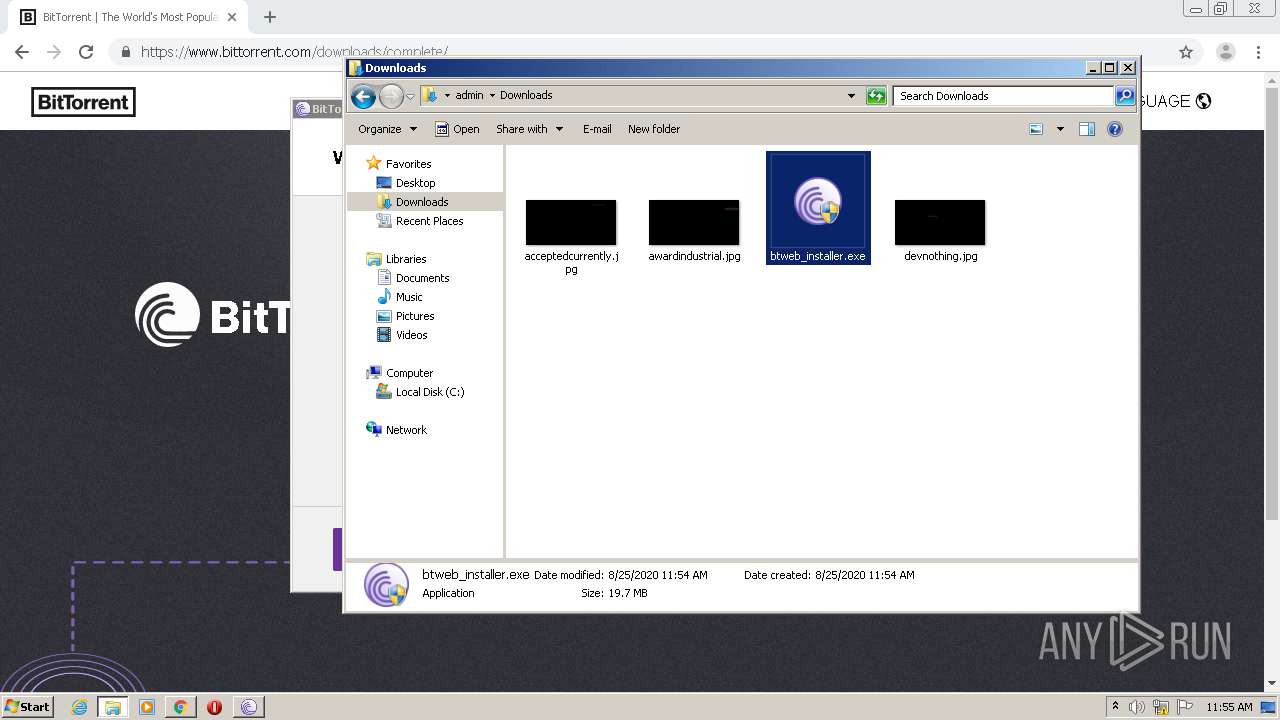Click the Windows Start button

click(x=27, y=706)
